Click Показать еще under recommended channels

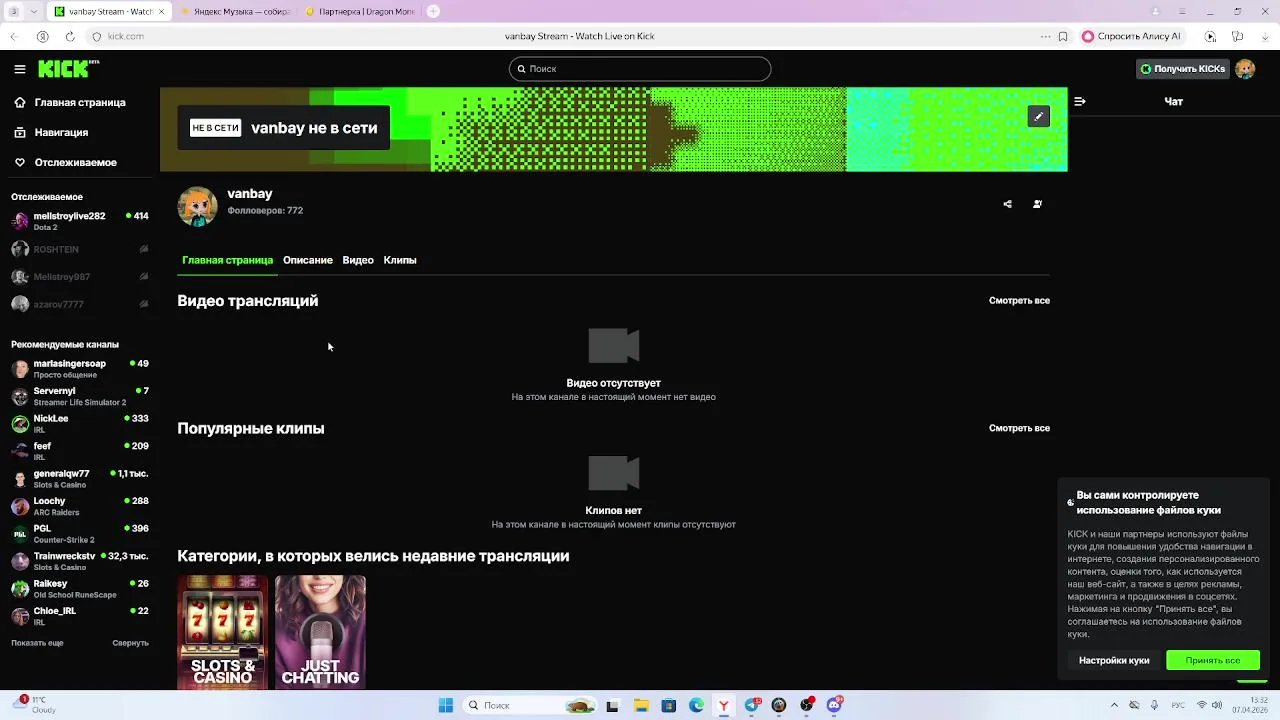click(37, 643)
